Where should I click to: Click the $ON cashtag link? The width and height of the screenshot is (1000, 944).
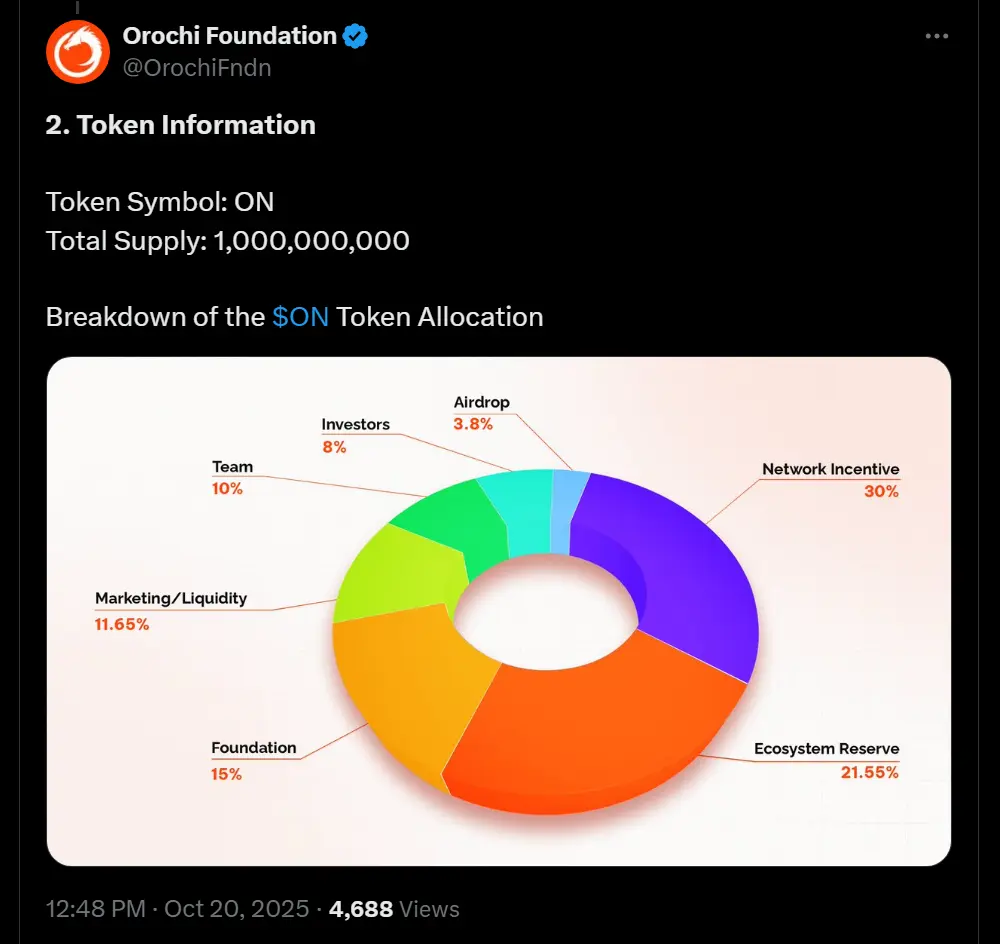[300, 317]
